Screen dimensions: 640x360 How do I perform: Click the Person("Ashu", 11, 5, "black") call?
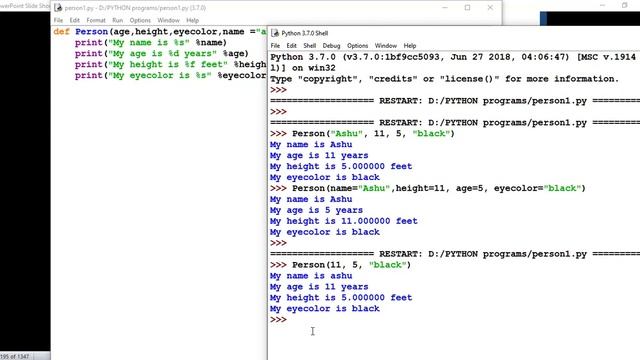coord(373,134)
